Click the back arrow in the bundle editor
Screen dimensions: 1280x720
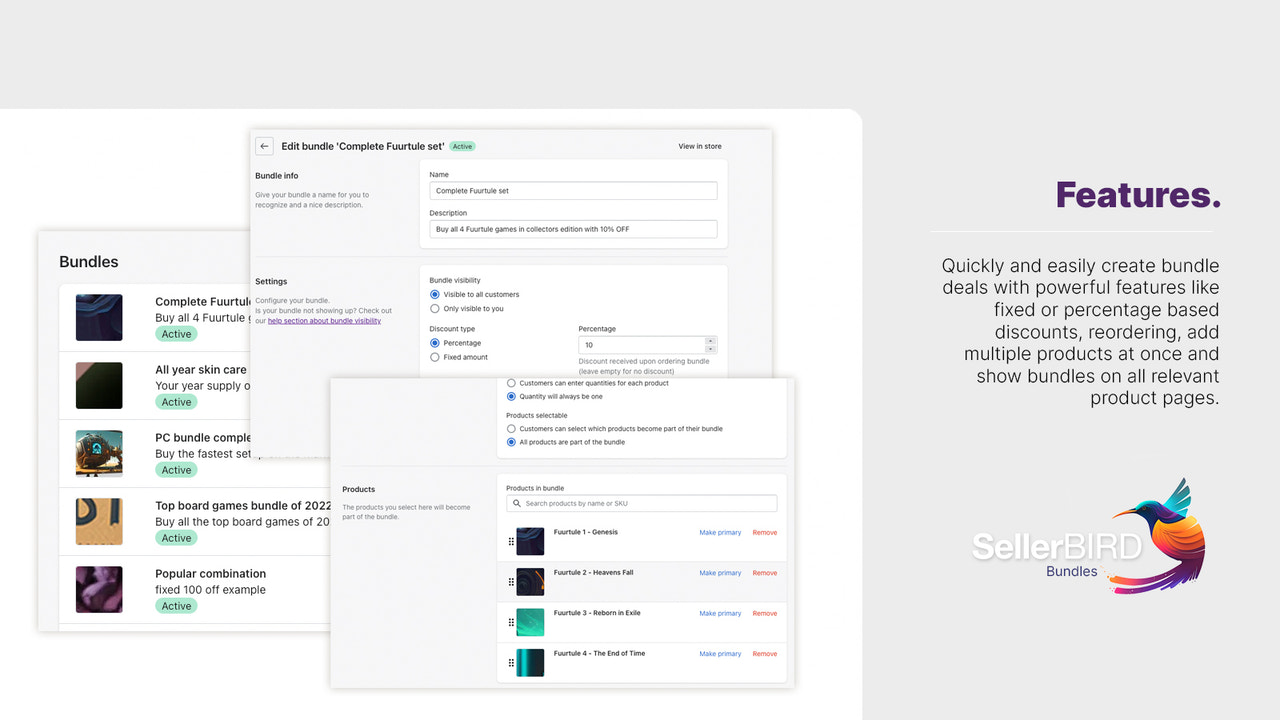(x=264, y=146)
